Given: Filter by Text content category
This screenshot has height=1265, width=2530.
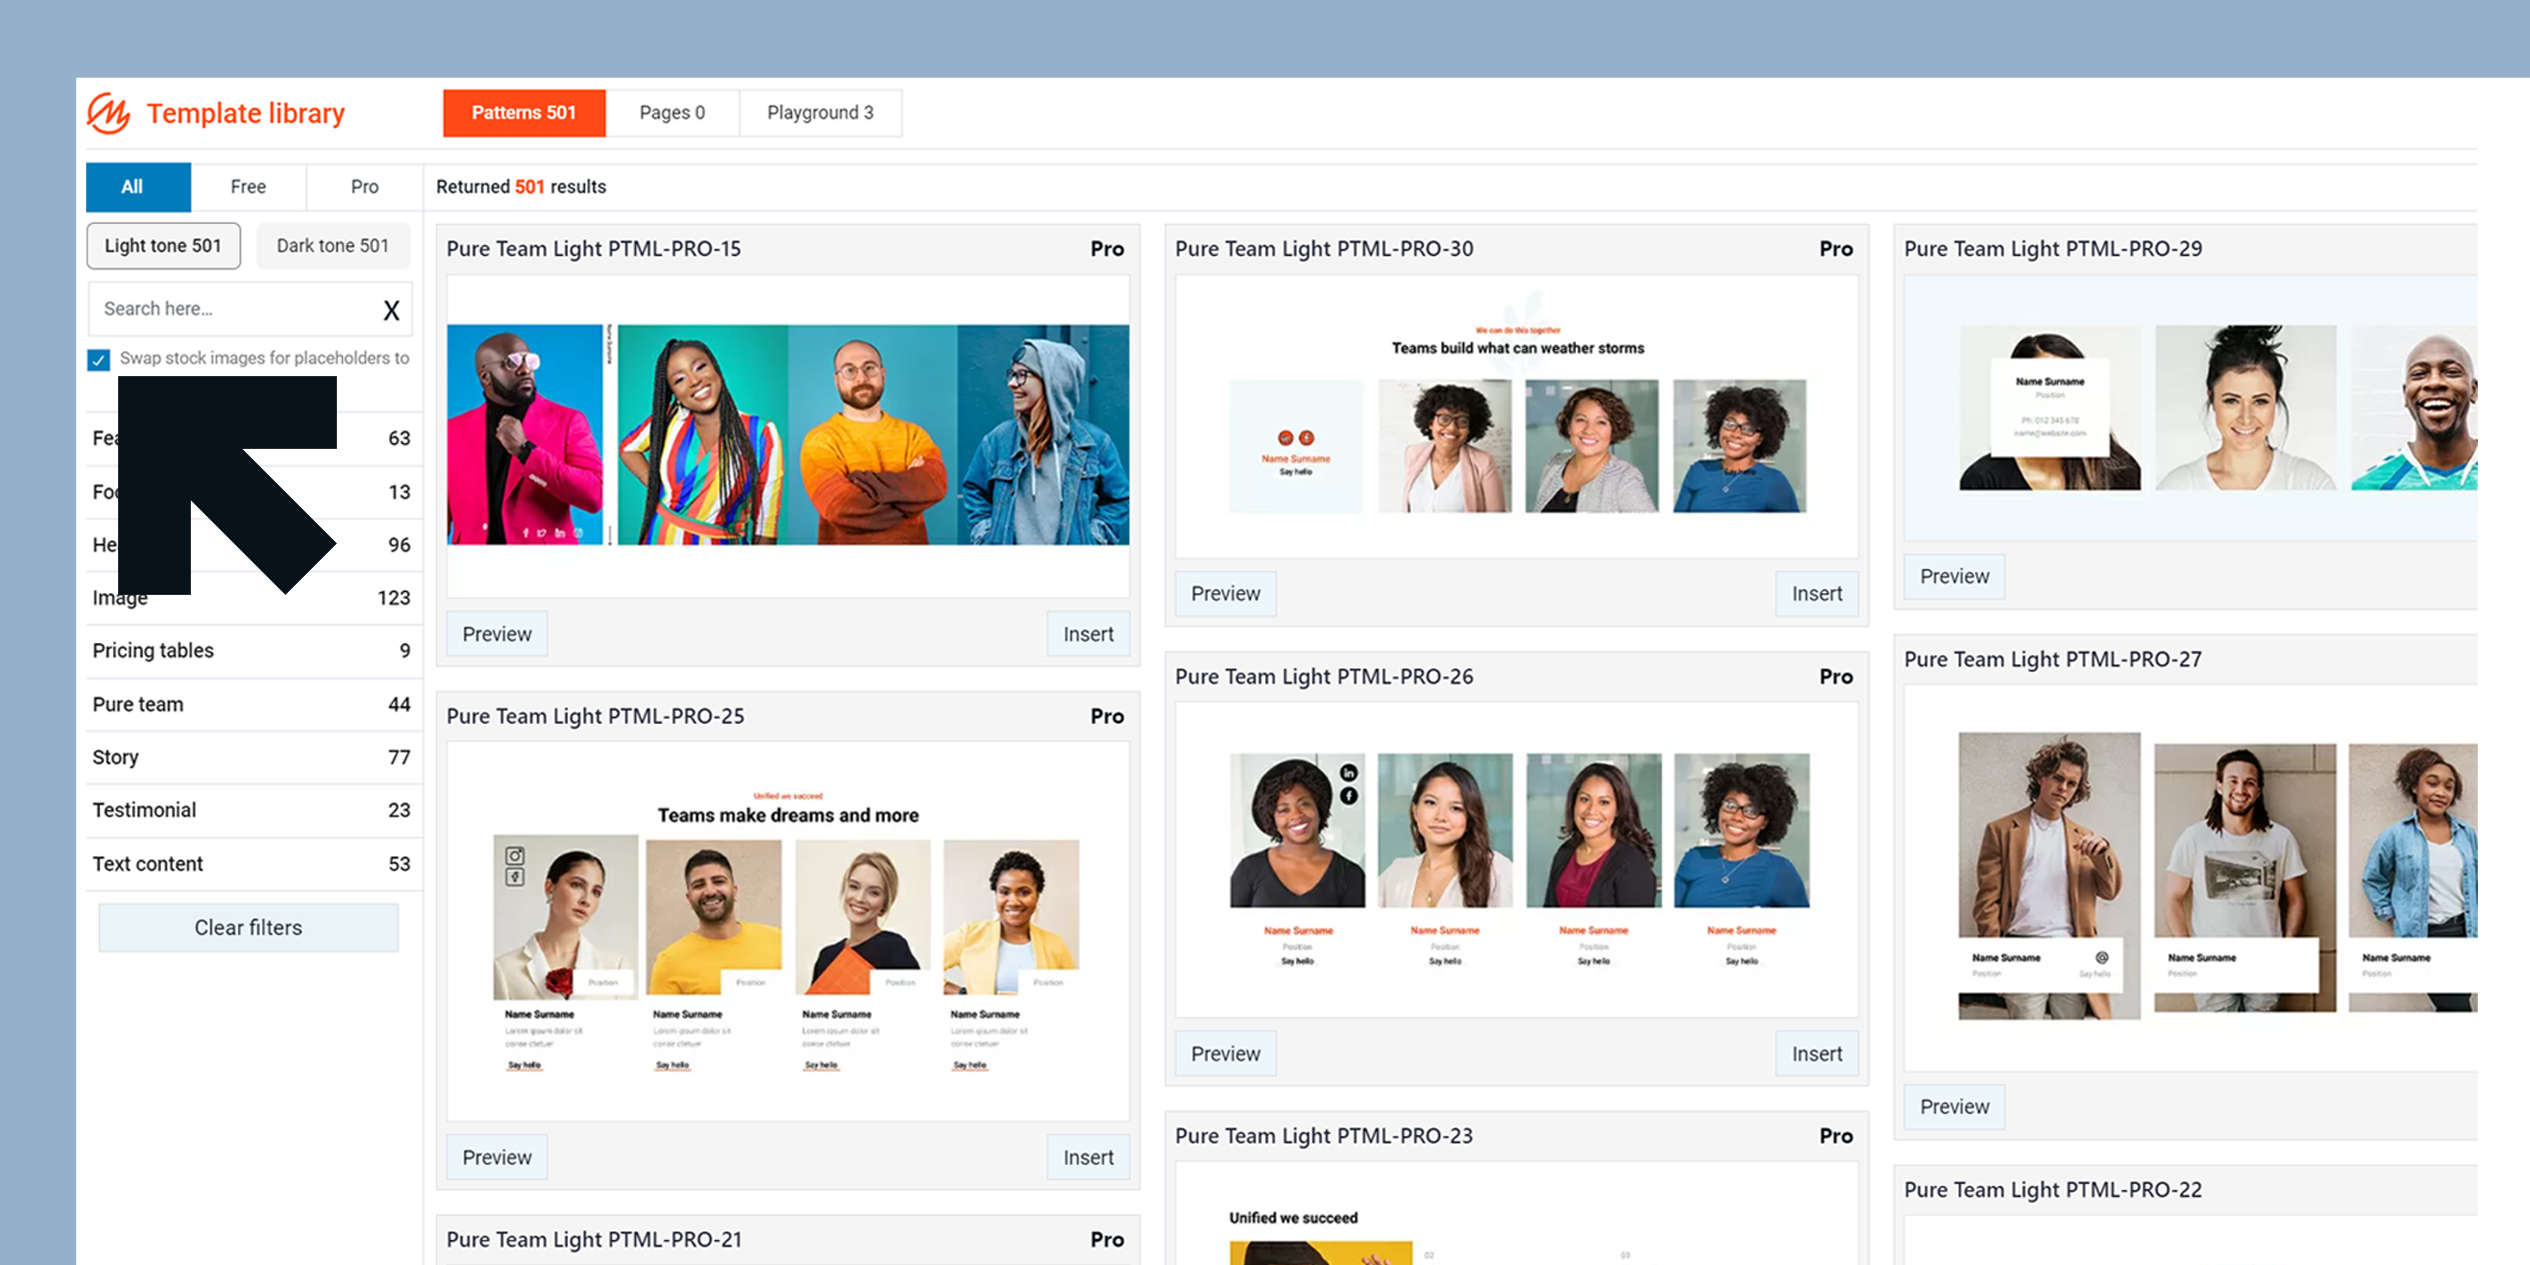Looking at the screenshot, I should coord(252,864).
